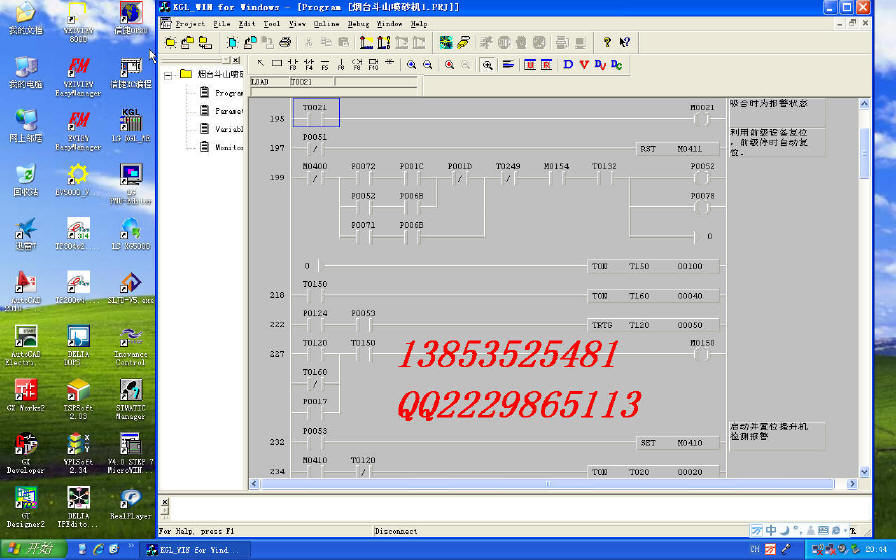Open the Debug menu
The height and width of the screenshot is (560, 896).
[358, 23]
